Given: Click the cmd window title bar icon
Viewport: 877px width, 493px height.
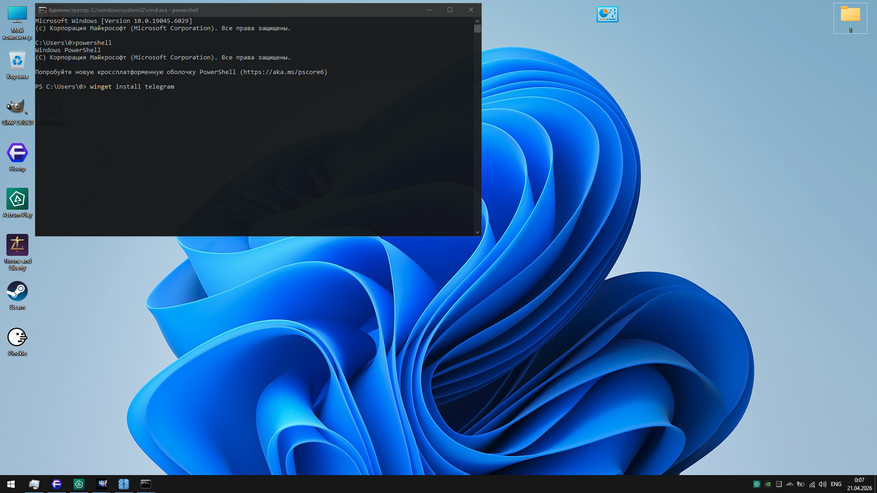Looking at the screenshot, I should pyautogui.click(x=42, y=10).
